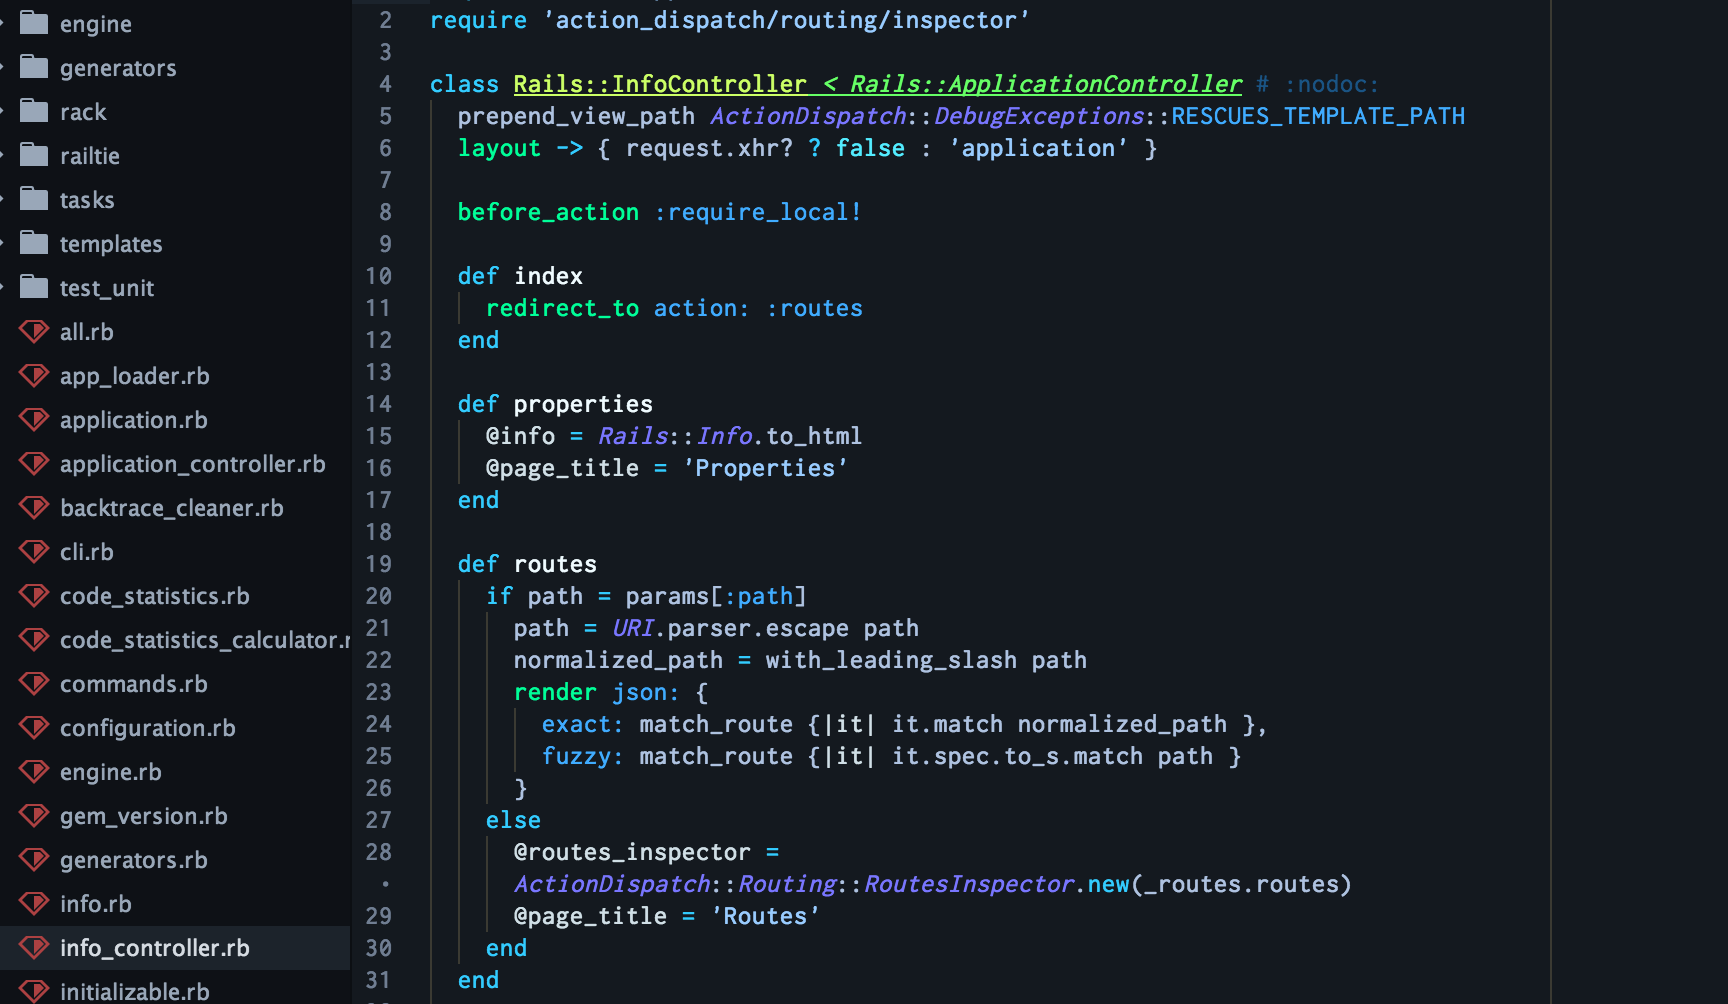1728x1004 pixels.
Task: Click the ruby icon beside application.rb
Action: 34,419
